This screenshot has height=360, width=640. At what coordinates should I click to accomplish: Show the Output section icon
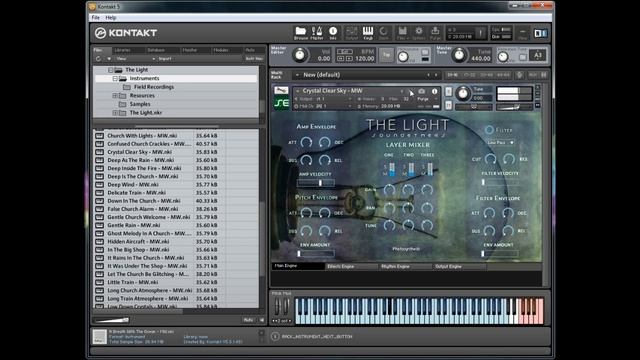(351, 33)
